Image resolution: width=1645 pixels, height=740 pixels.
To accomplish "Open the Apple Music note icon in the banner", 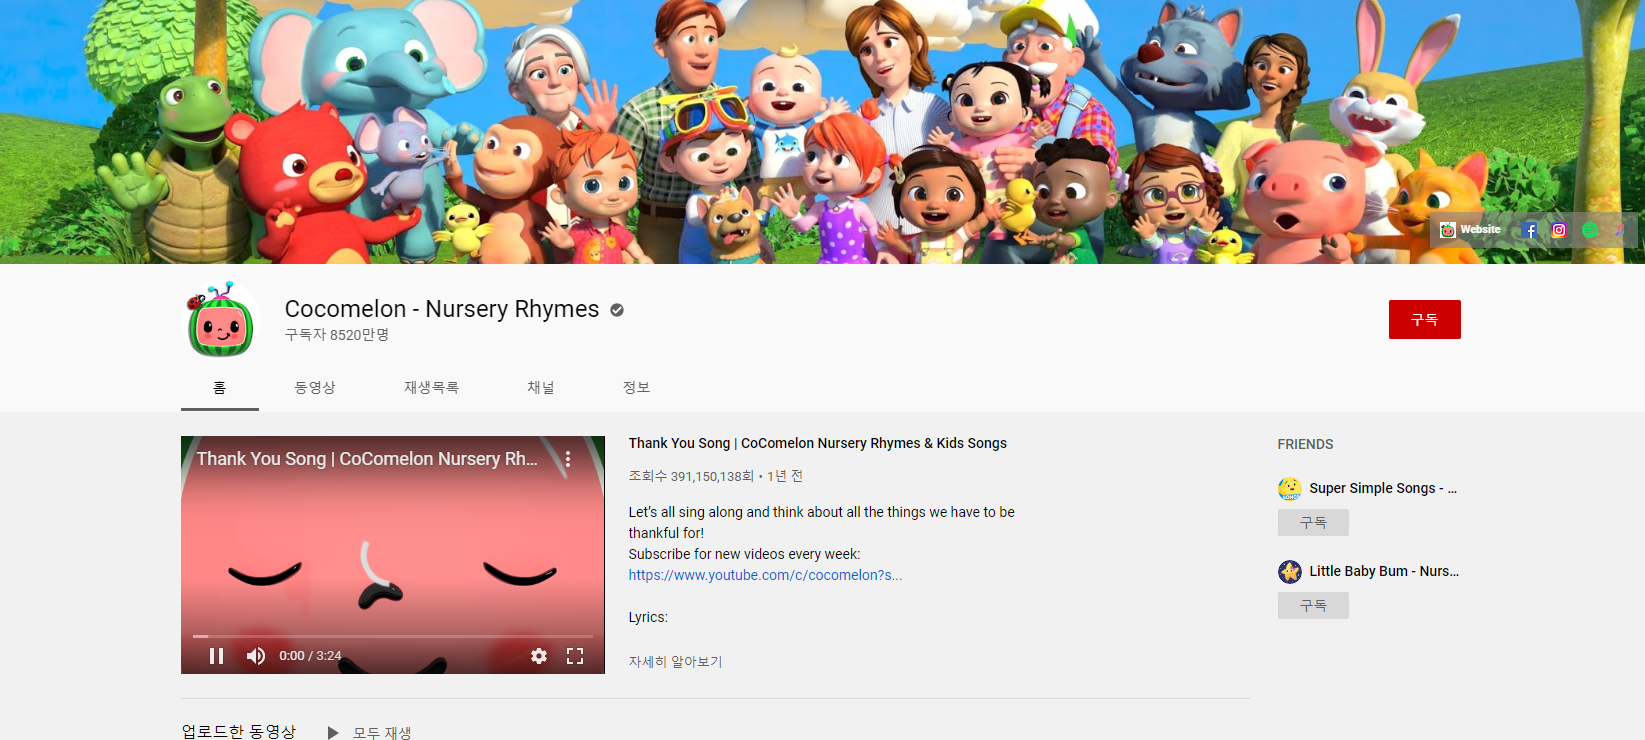I will (x=1619, y=230).
